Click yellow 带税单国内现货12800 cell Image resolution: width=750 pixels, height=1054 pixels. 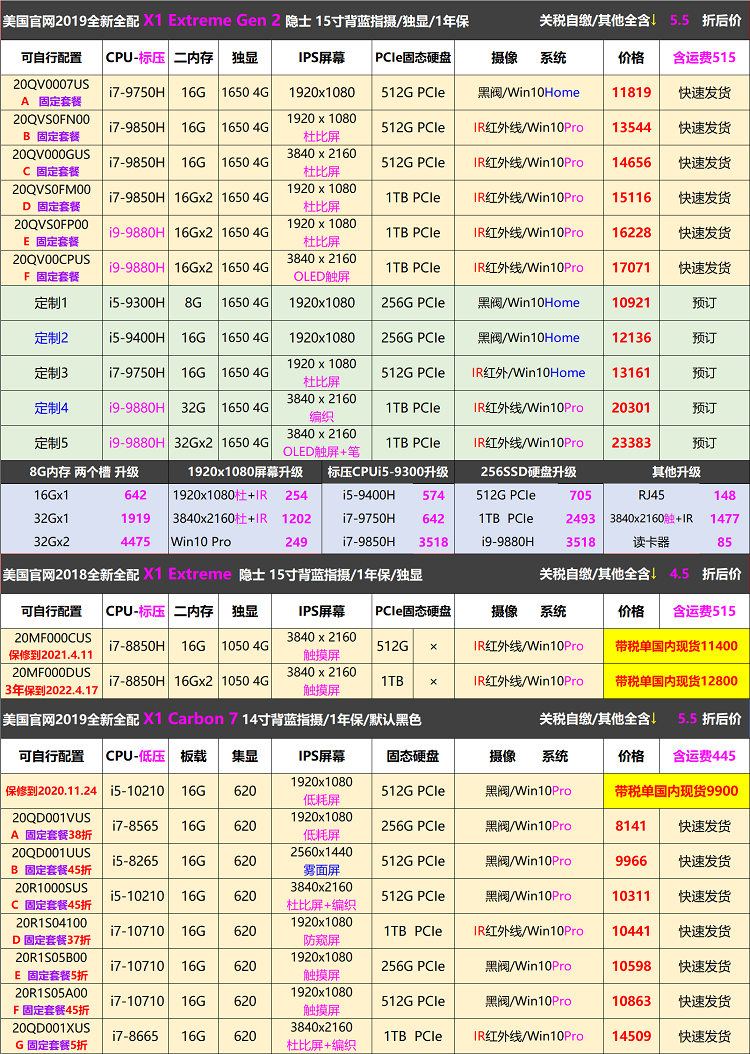(676, 681)
